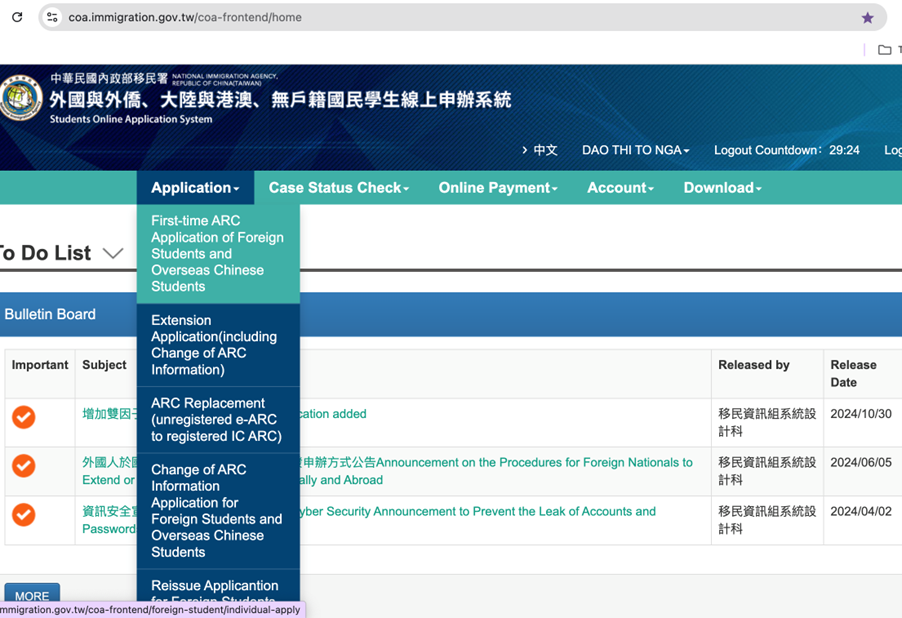Open the bulletin ending in 'cation added'
Screen dimensions: 902x618
[333, 414]
